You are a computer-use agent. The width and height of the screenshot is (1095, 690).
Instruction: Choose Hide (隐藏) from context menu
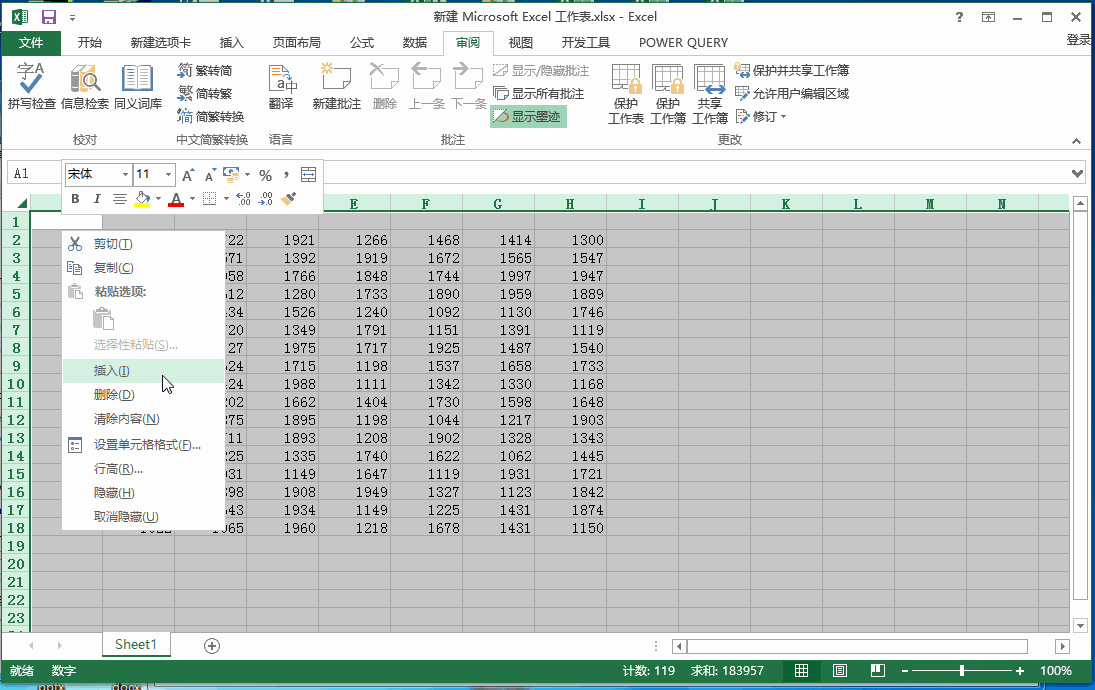pos(143,492)
